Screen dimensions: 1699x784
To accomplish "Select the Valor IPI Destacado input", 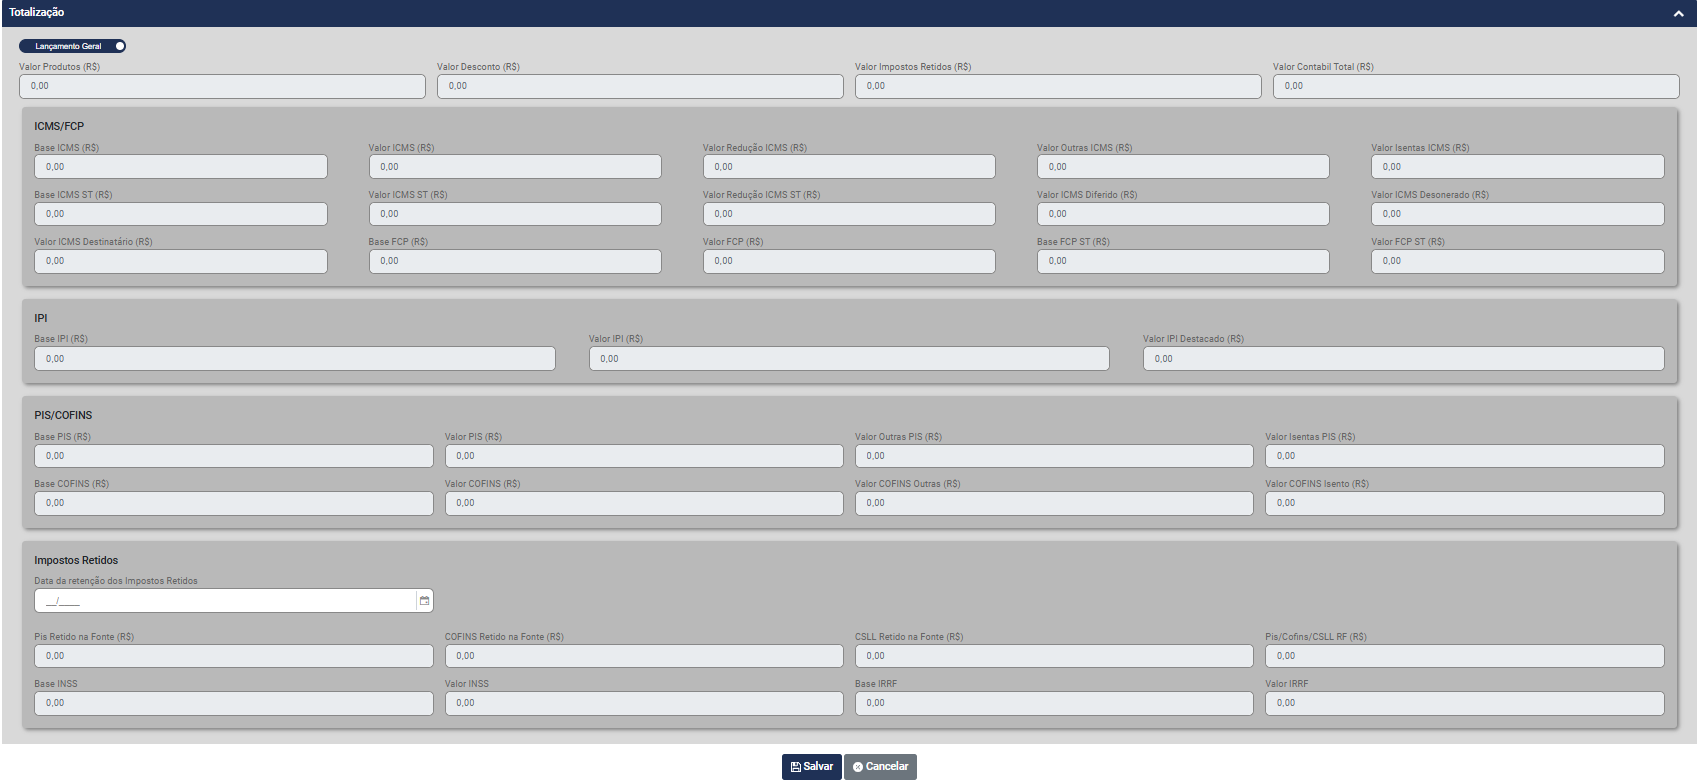I will [x=1403, y=359].
